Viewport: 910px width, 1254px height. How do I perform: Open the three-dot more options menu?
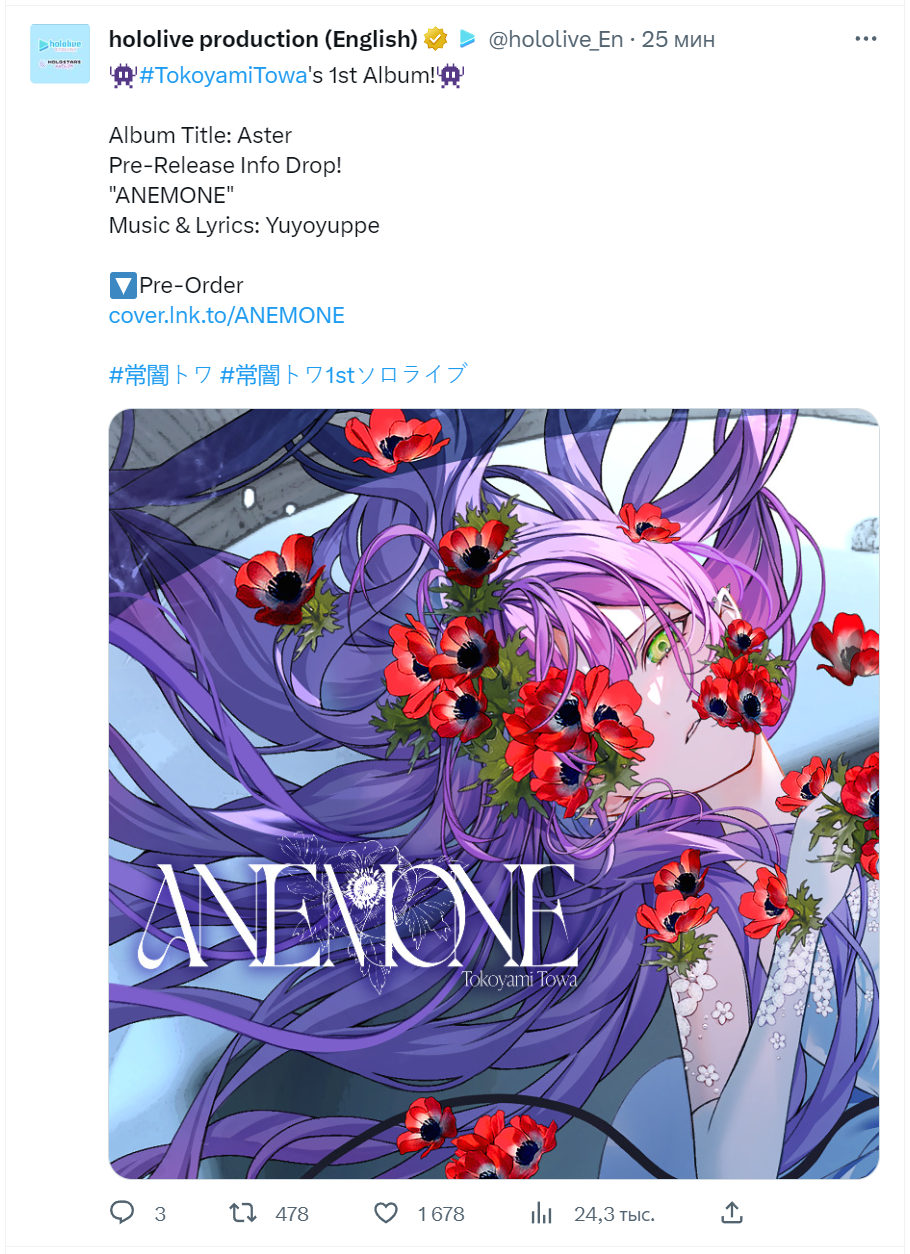click(x=866, y=39)
